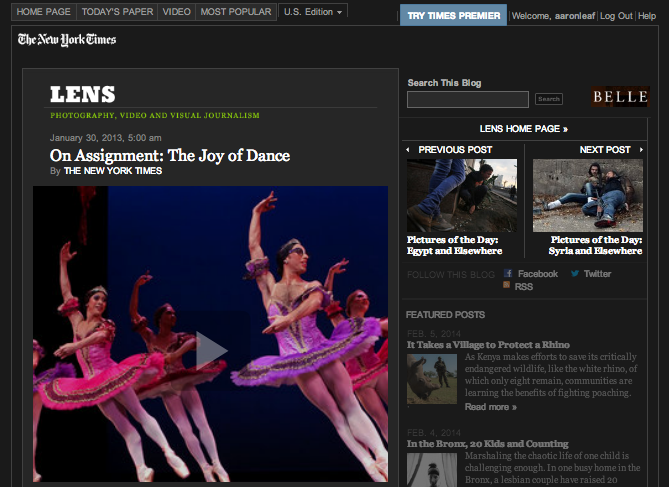Open Pictures of the Day: Syria and Elsewhere title
Image resolution: width=669 pixels, height=487 pixels.
coord(595,245)
